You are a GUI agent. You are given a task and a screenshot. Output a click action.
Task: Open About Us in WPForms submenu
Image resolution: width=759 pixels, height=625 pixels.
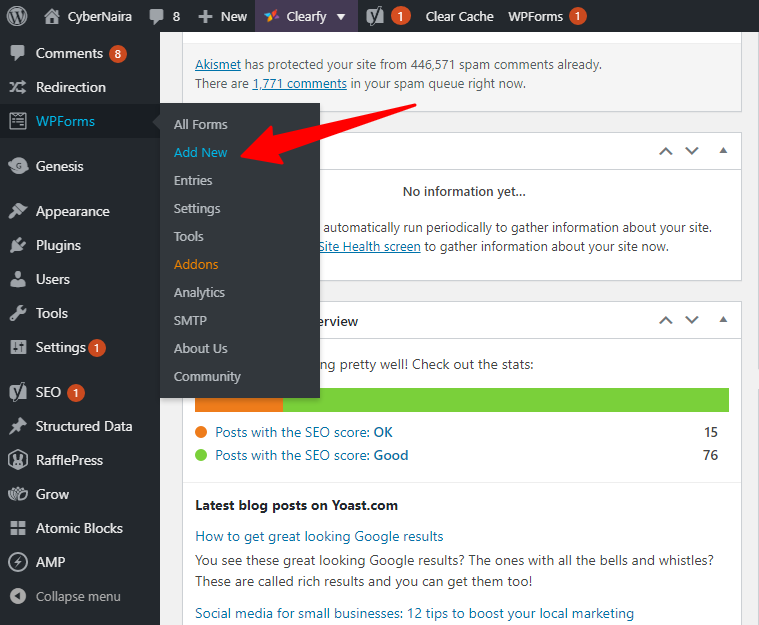pyautogui.click(x=200, y=349)
